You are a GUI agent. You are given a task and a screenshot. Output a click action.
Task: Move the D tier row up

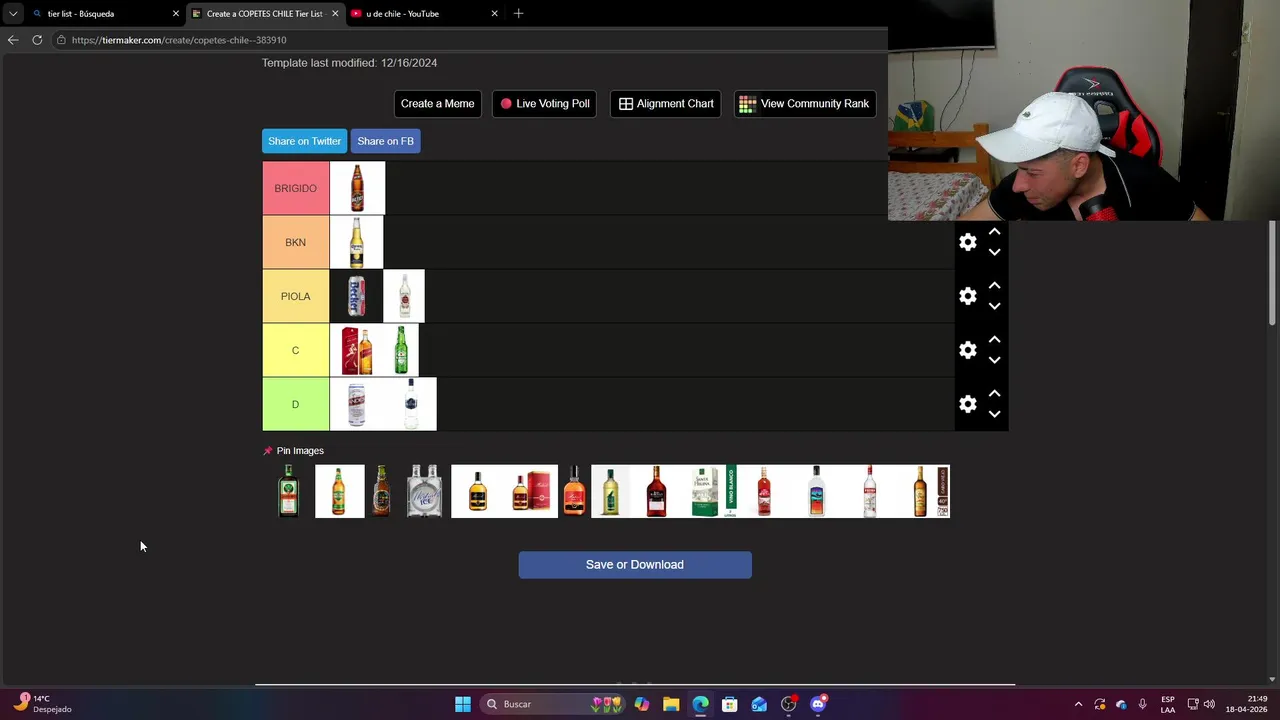click(x=994, y=393)
